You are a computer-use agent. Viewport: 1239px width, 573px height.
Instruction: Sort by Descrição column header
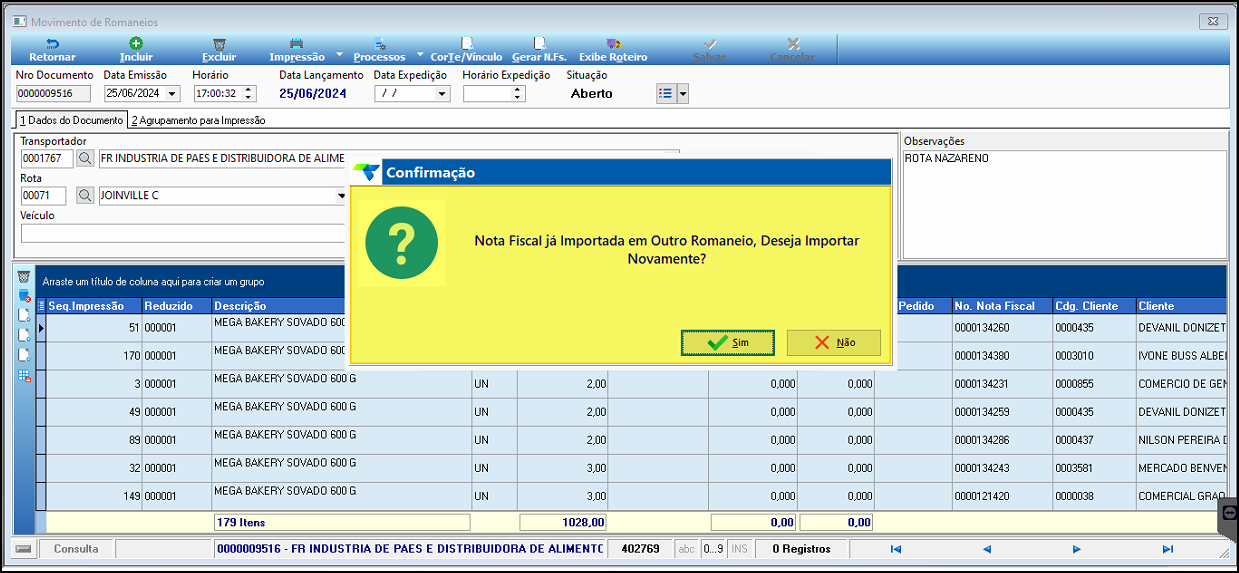[280, 306]
